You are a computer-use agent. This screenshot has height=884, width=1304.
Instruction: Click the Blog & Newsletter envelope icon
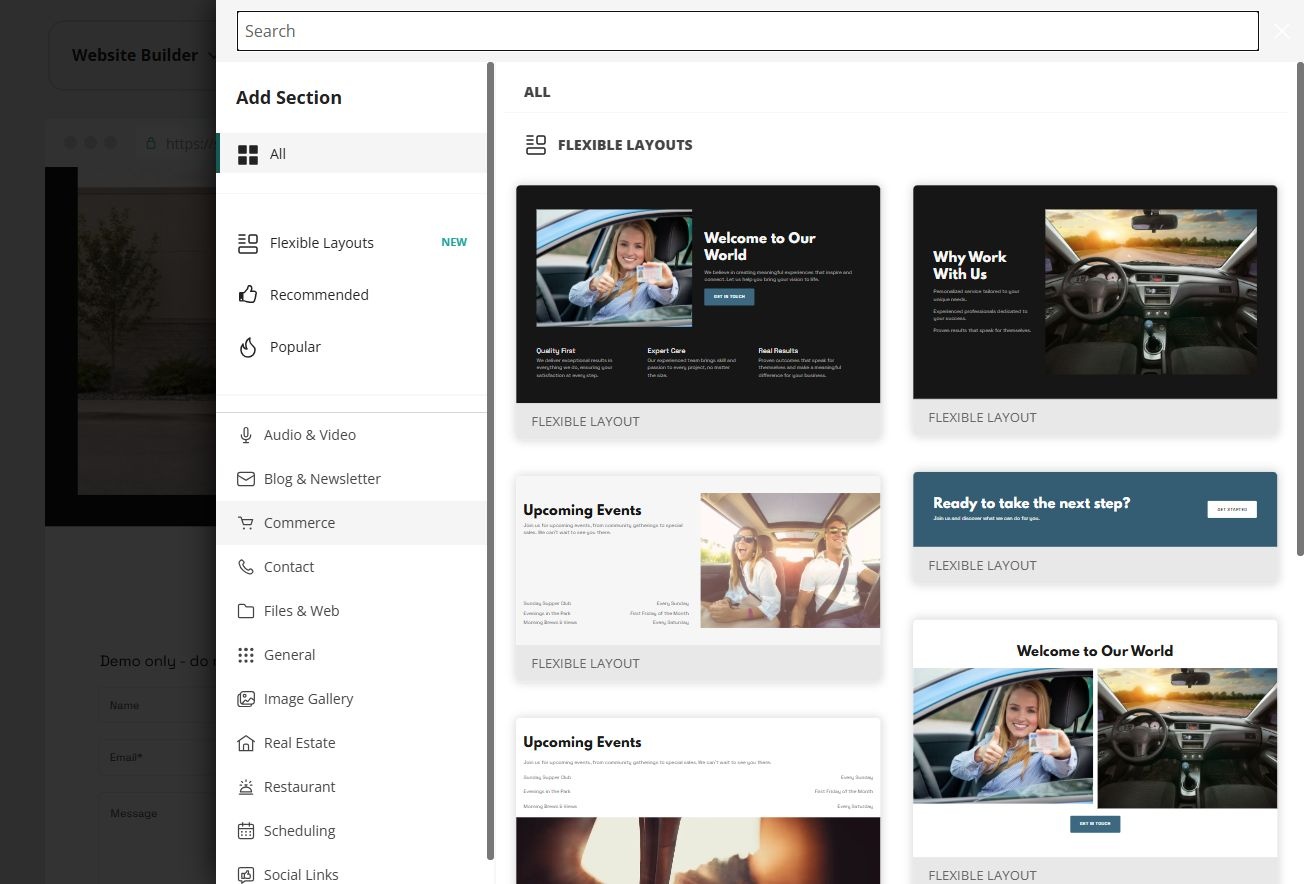point(246,479)
